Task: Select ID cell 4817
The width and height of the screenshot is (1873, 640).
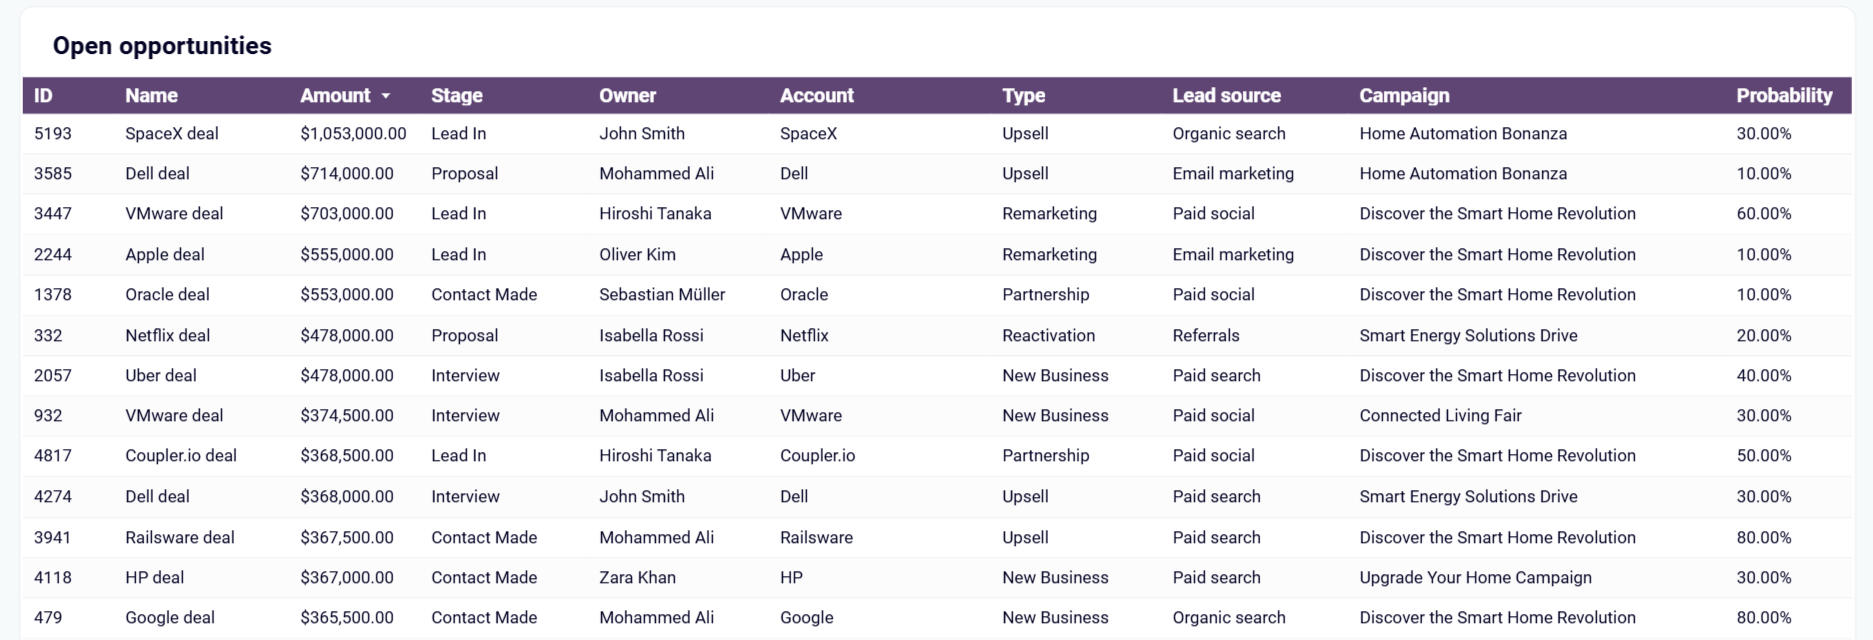Action: [53, 456]
